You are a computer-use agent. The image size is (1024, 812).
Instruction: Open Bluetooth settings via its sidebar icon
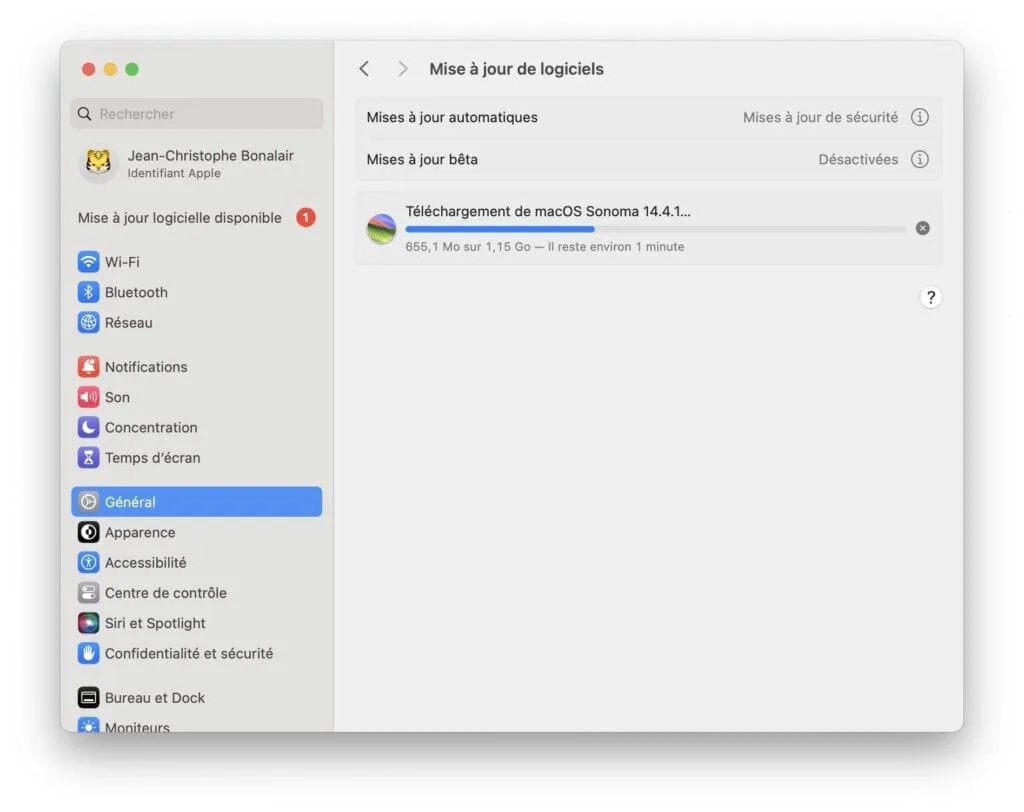(88, 292)
